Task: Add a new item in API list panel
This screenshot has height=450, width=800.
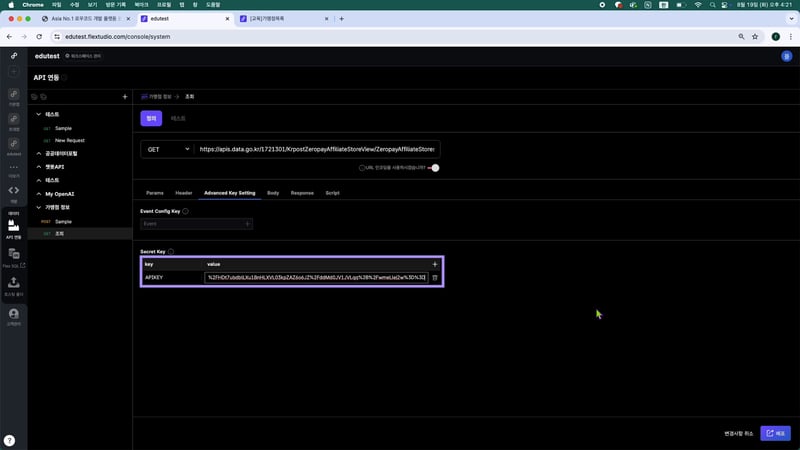Action: pyautogui.click(x=124, y=97)
